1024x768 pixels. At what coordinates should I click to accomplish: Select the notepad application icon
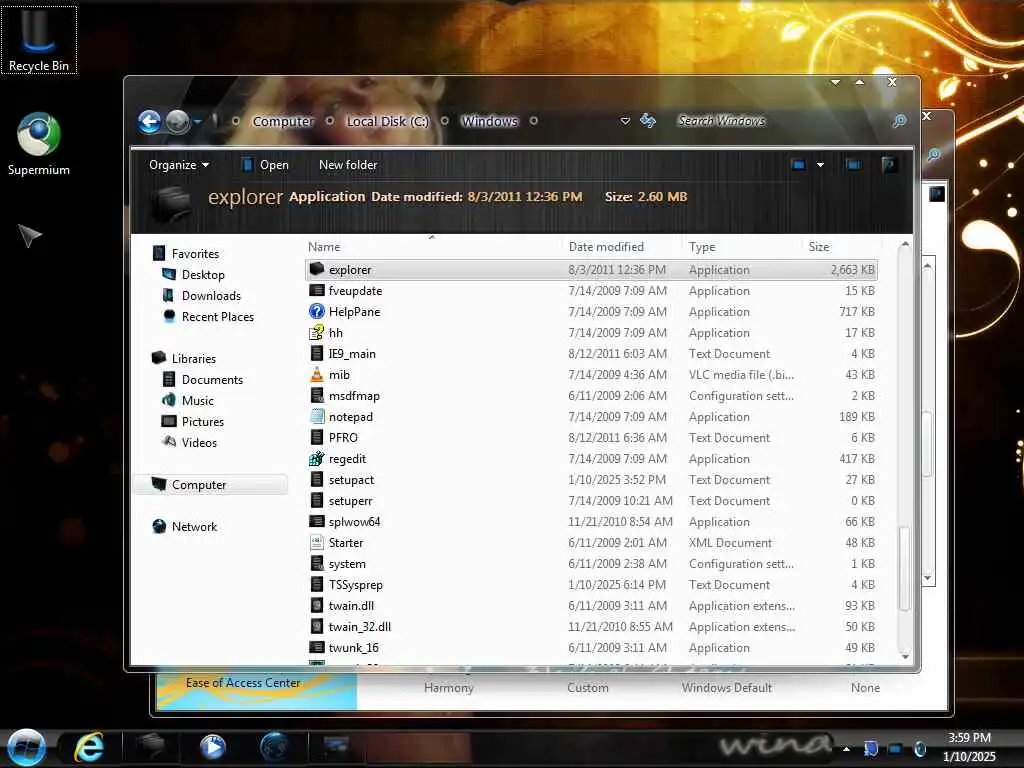[x=317, y=416]
